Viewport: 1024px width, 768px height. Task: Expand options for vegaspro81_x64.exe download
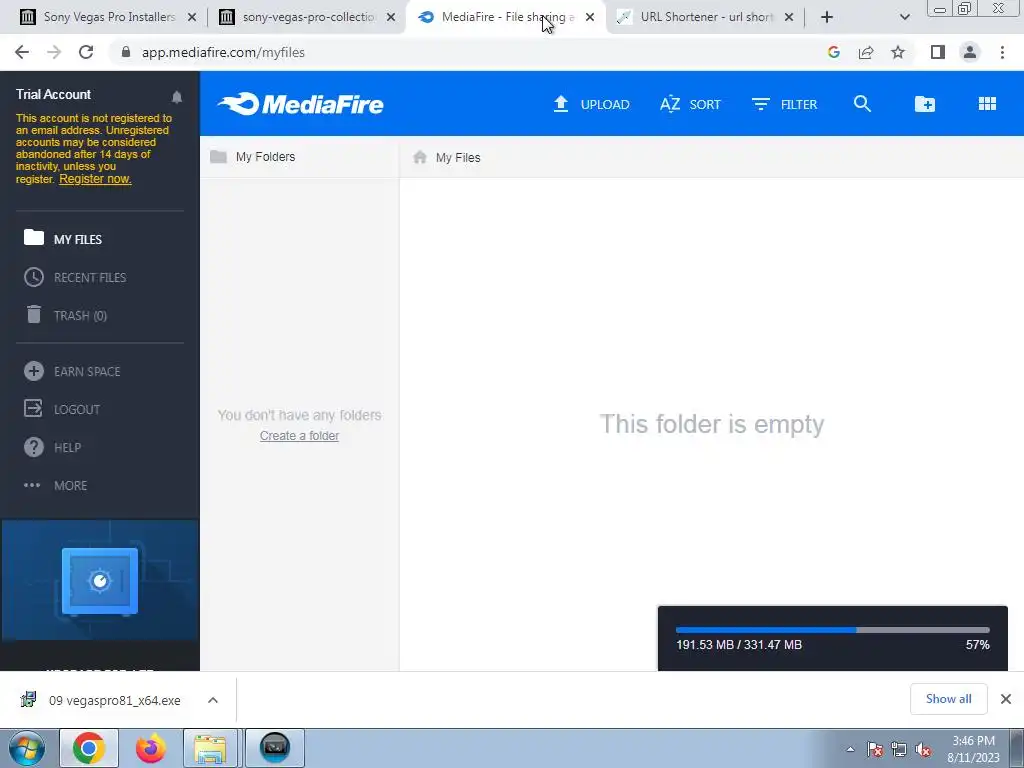click(213, 700)
